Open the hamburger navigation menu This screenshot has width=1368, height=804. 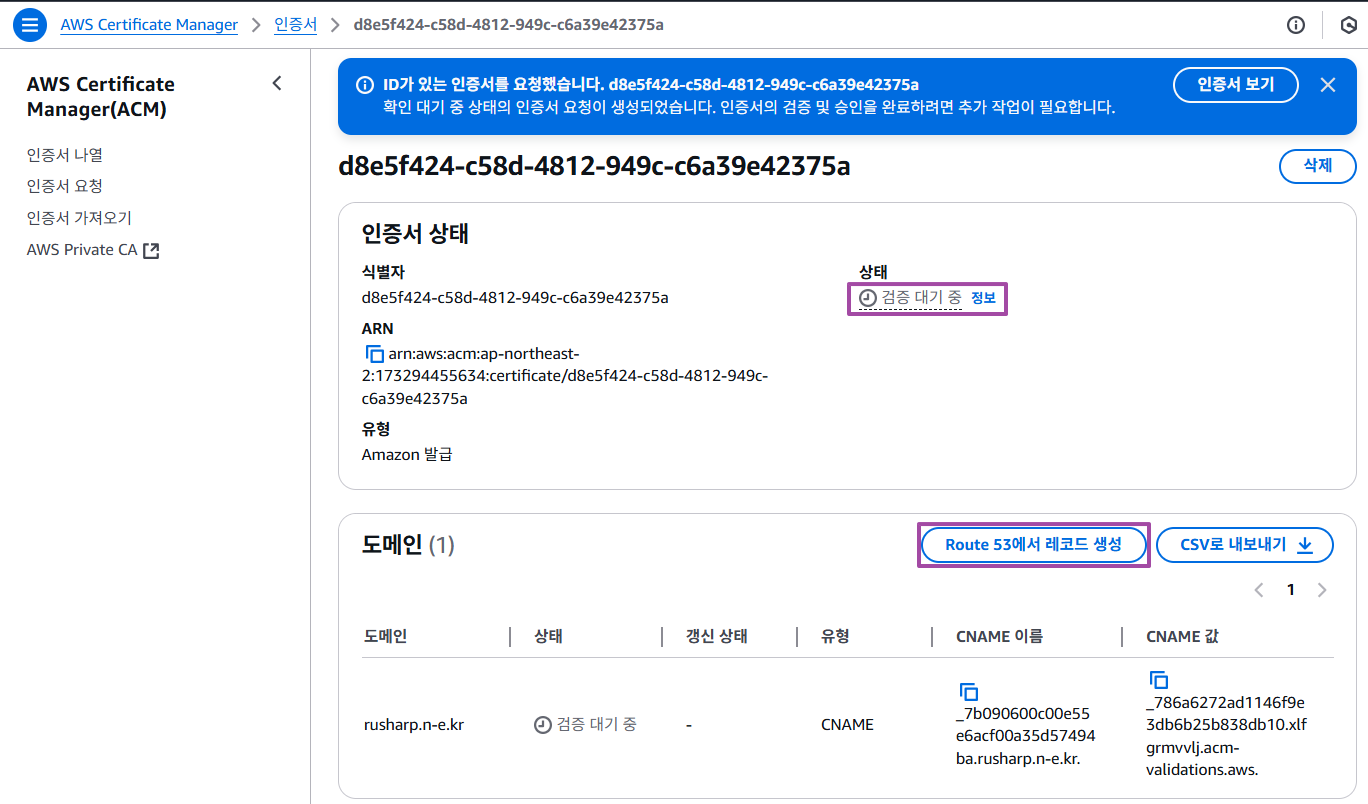tap(30, 25)
